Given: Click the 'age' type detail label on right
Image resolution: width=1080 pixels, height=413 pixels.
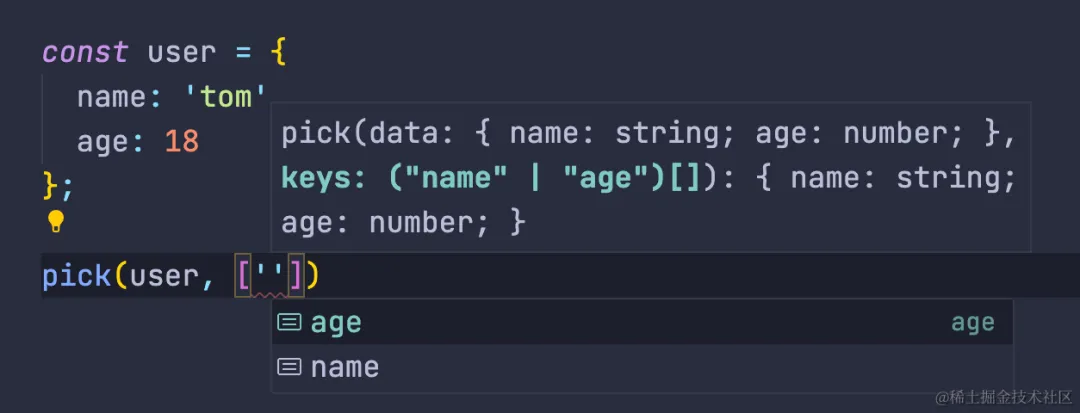Looking at the screenshot, I should tap(972, 323).
